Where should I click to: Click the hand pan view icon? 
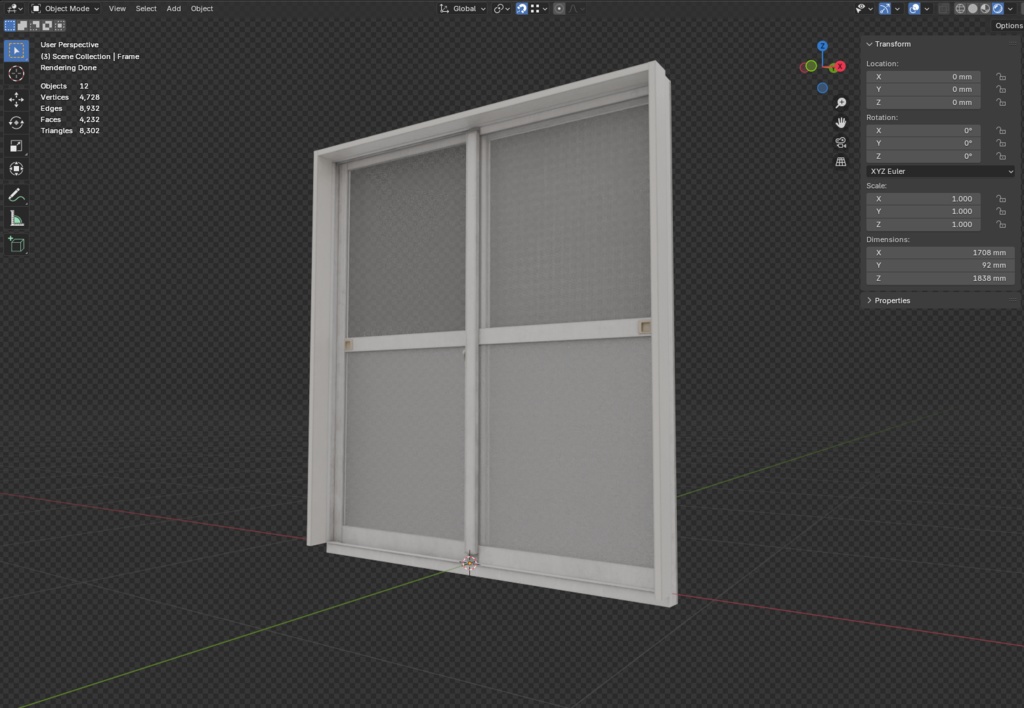tap(840, 123)
